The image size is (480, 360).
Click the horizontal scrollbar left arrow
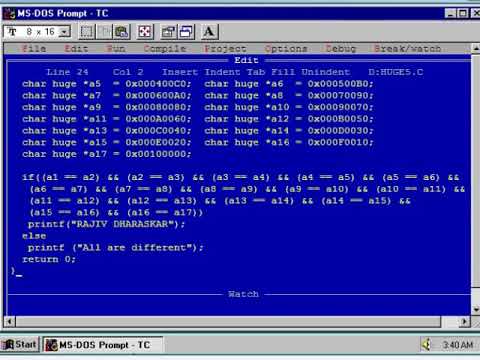(x=9, y=322)
